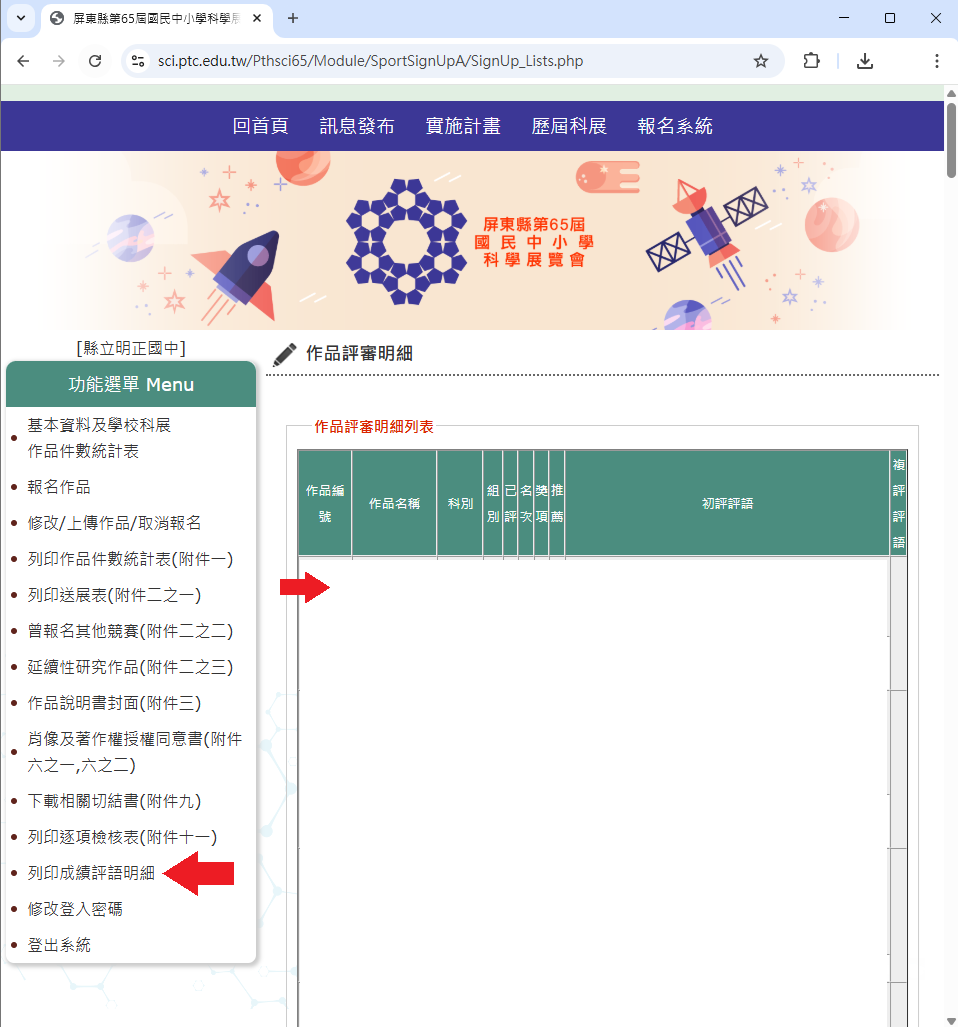Viewport: 958px width, 1027px height.
Task: Click 登出系統 to log out
Action: pyautogui.click(x=59, y=944)
